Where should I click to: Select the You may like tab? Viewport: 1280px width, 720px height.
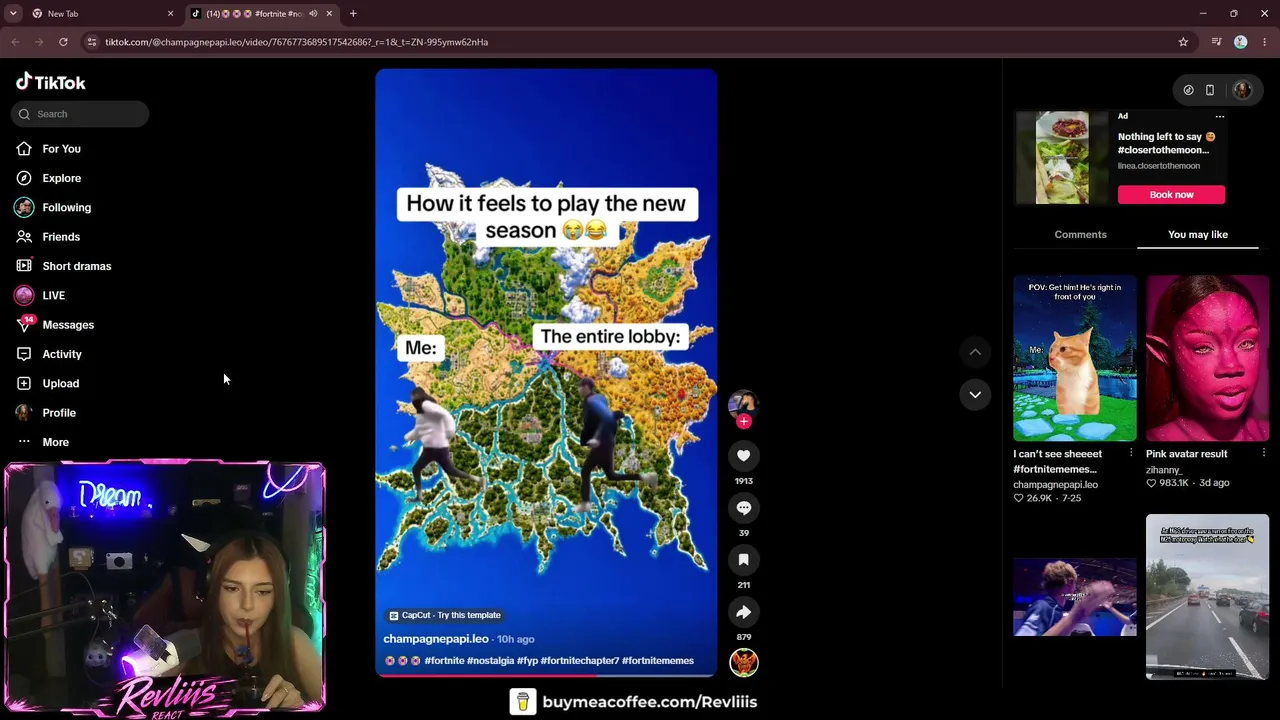tap(1197, 234)
